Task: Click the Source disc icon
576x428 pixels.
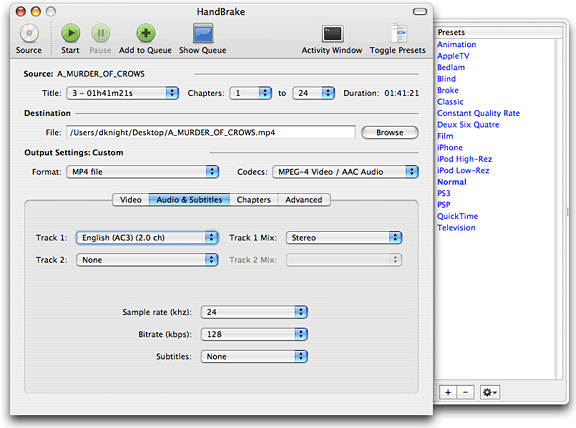Action: [x=29, y=33]
